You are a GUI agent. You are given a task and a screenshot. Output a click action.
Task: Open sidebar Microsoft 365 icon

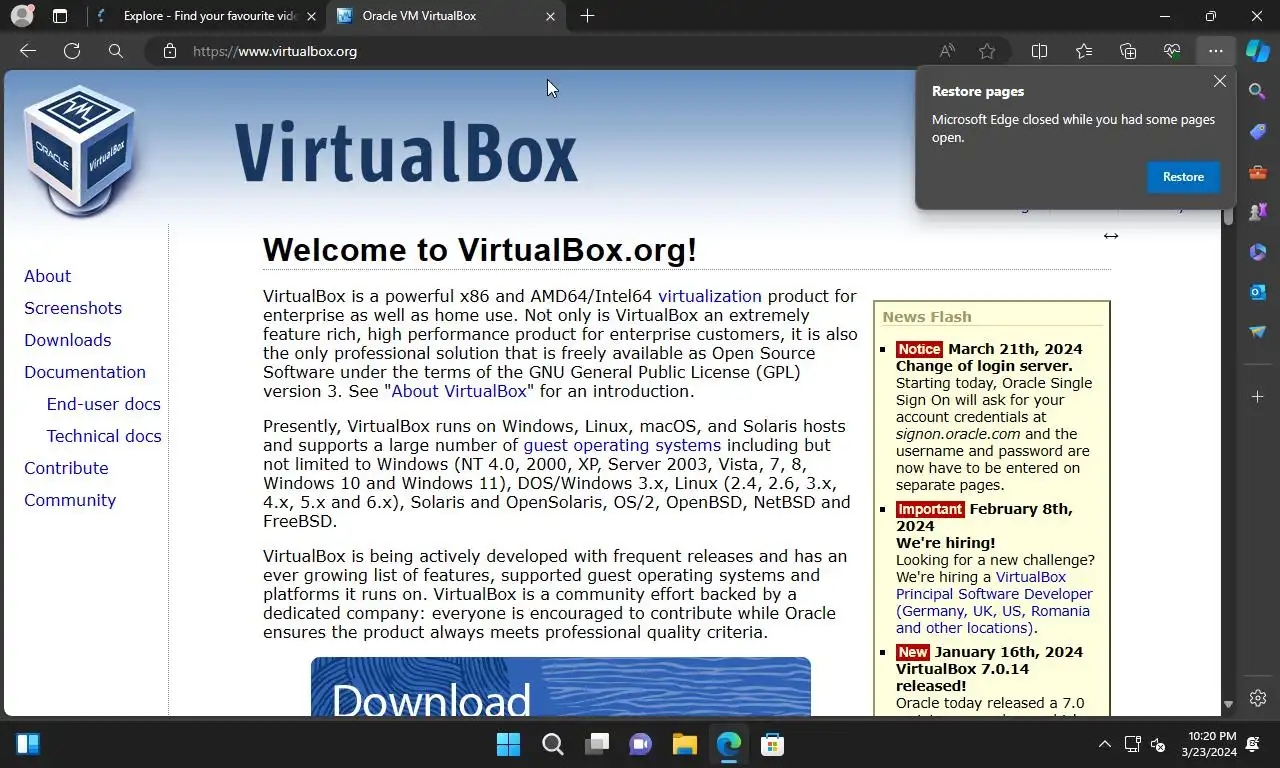[x=1258, y=252]
